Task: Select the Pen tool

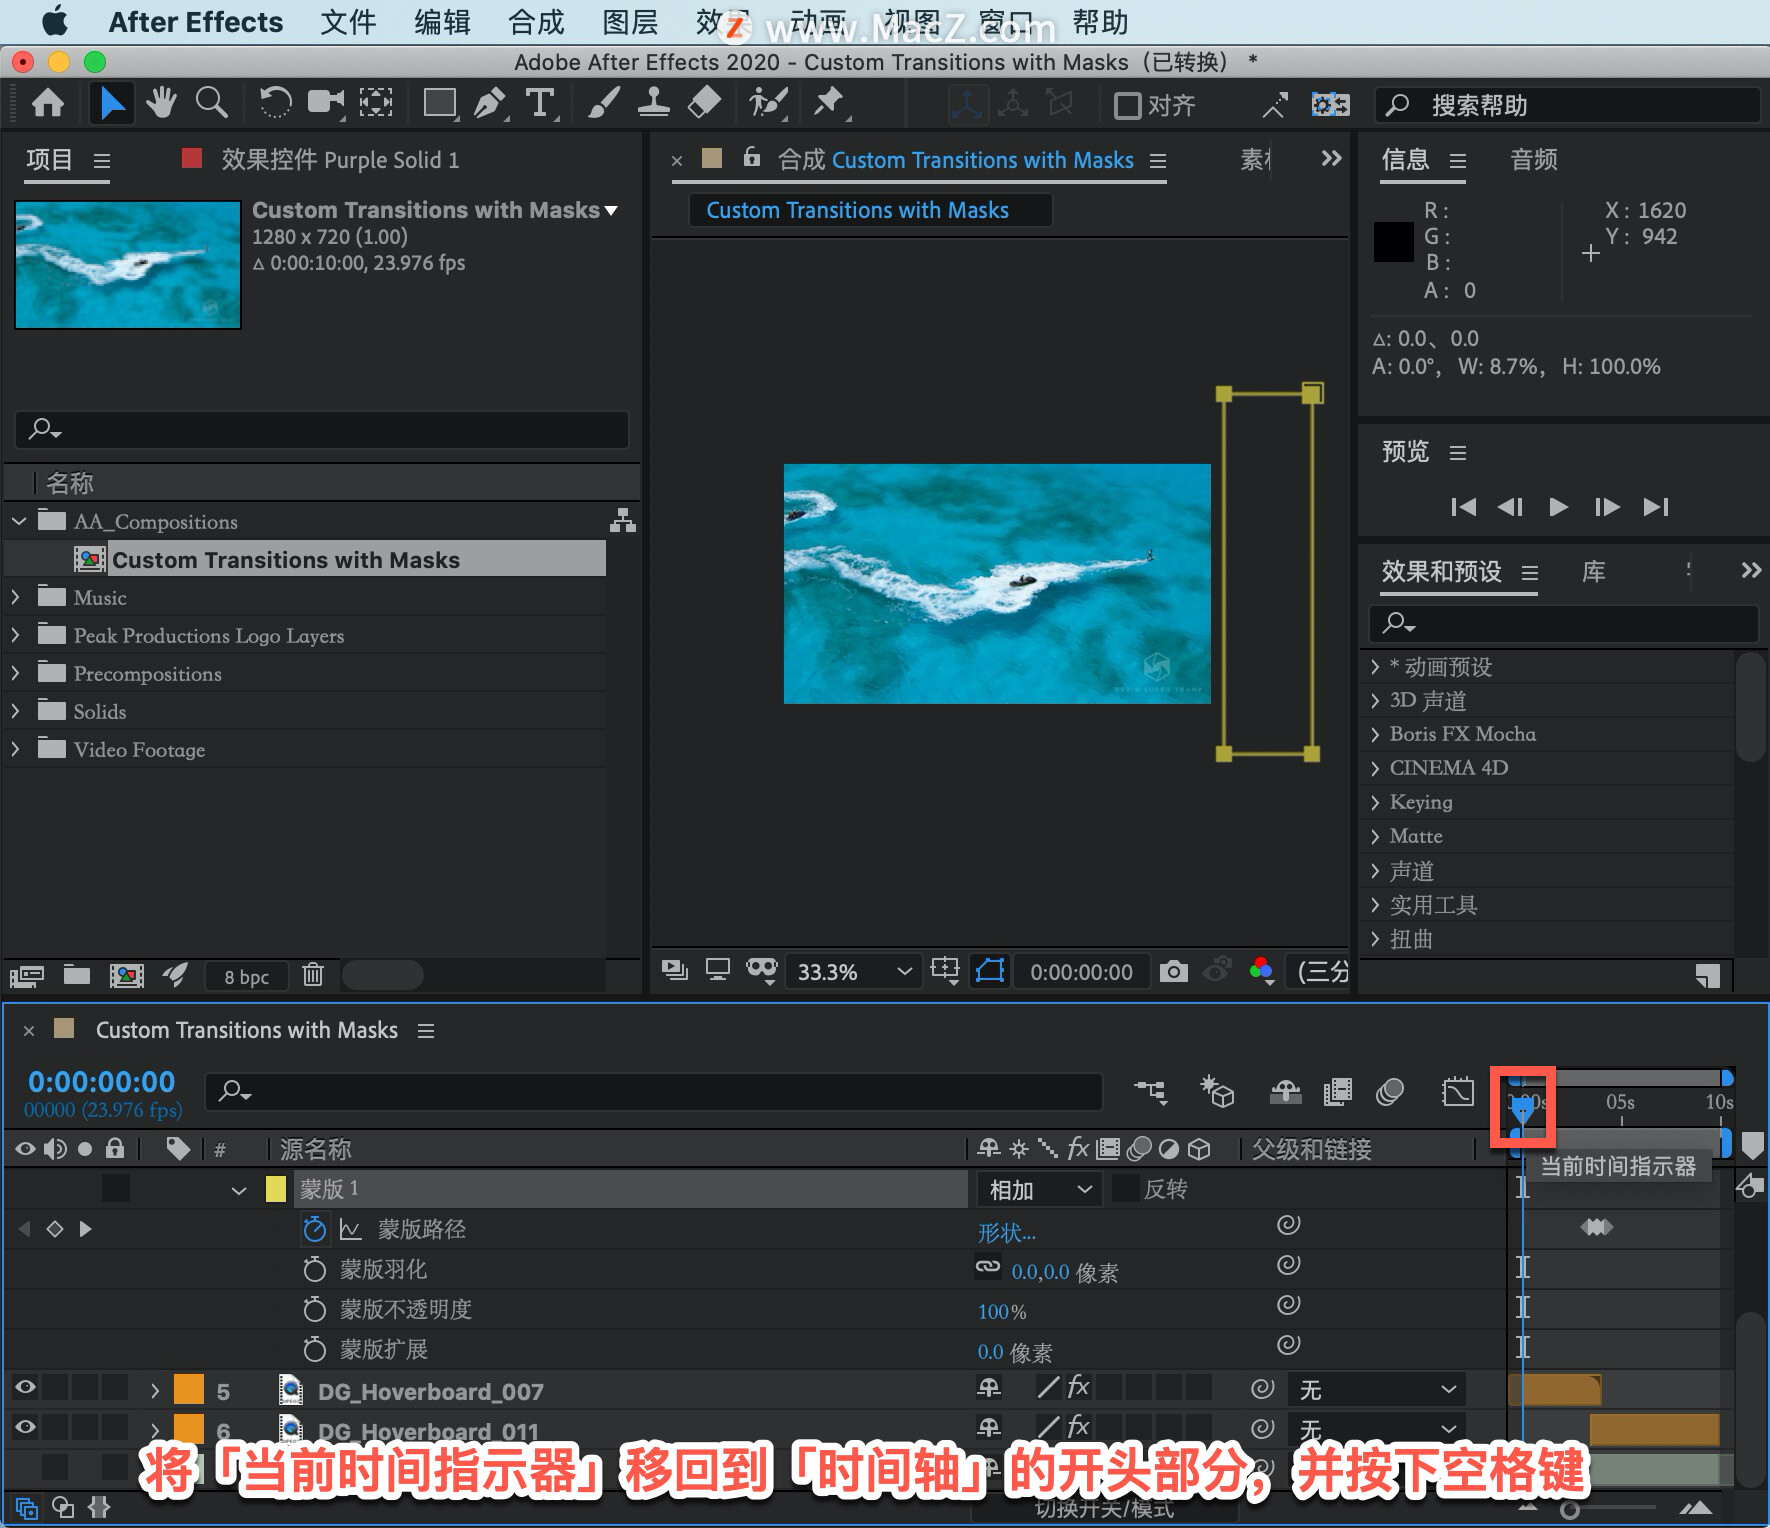Action: [489, 103]
